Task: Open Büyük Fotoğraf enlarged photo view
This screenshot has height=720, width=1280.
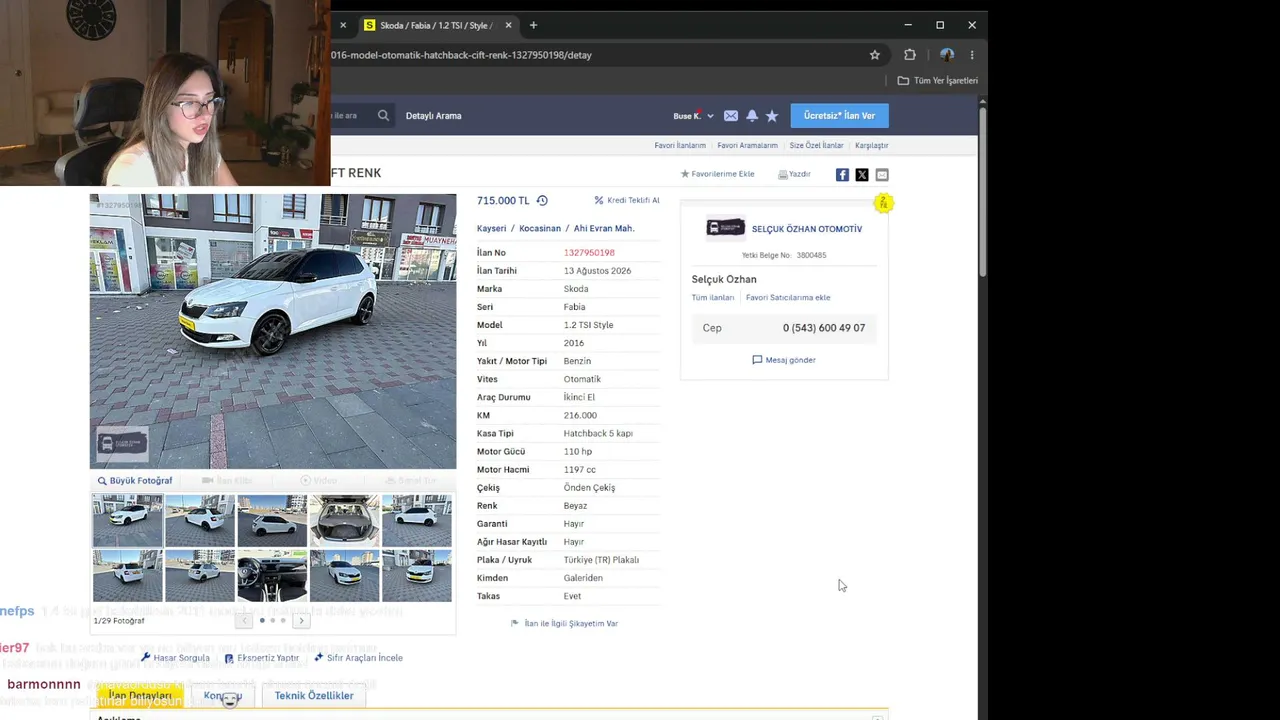Action: click(x=135, y=481)
